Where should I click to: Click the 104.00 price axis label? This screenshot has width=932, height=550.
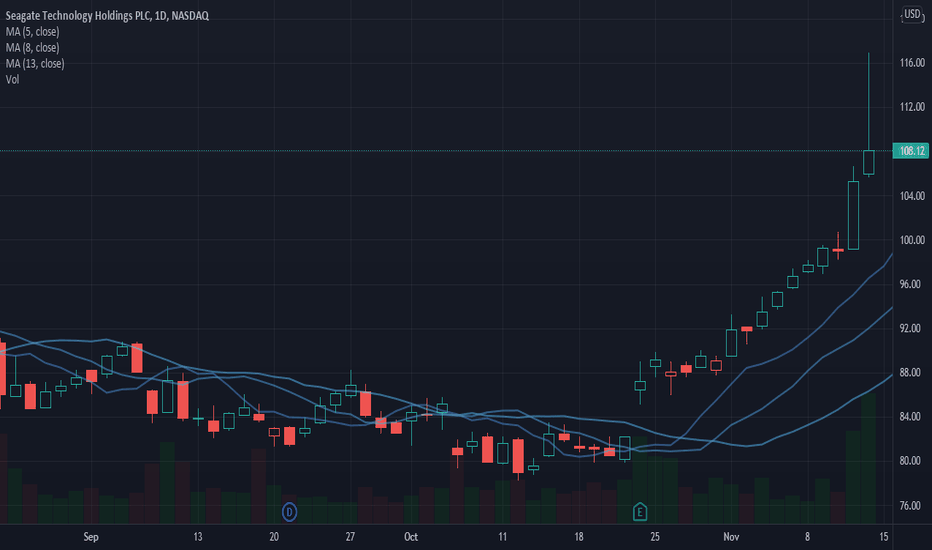tap(912, 196)
